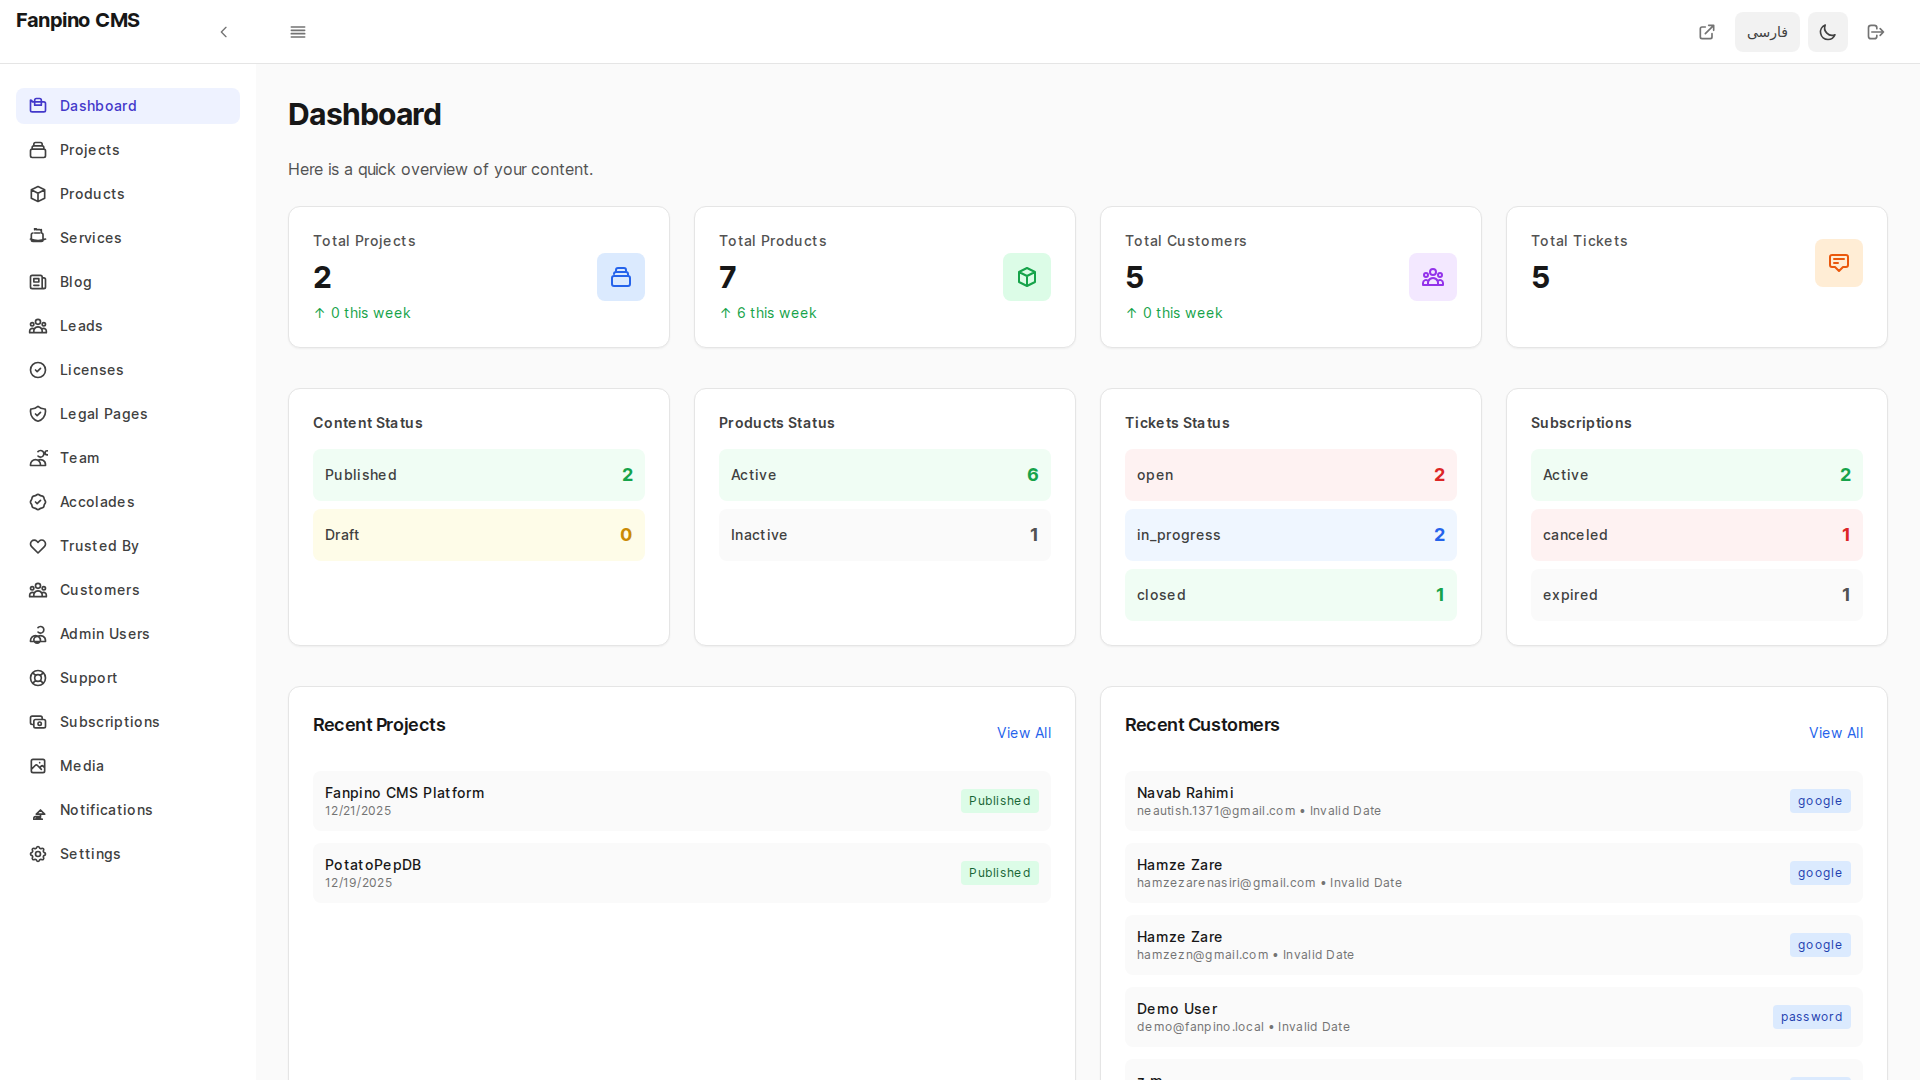
Task: Click the purple Total Customers icon
Action: click(x=1433, y=277)
